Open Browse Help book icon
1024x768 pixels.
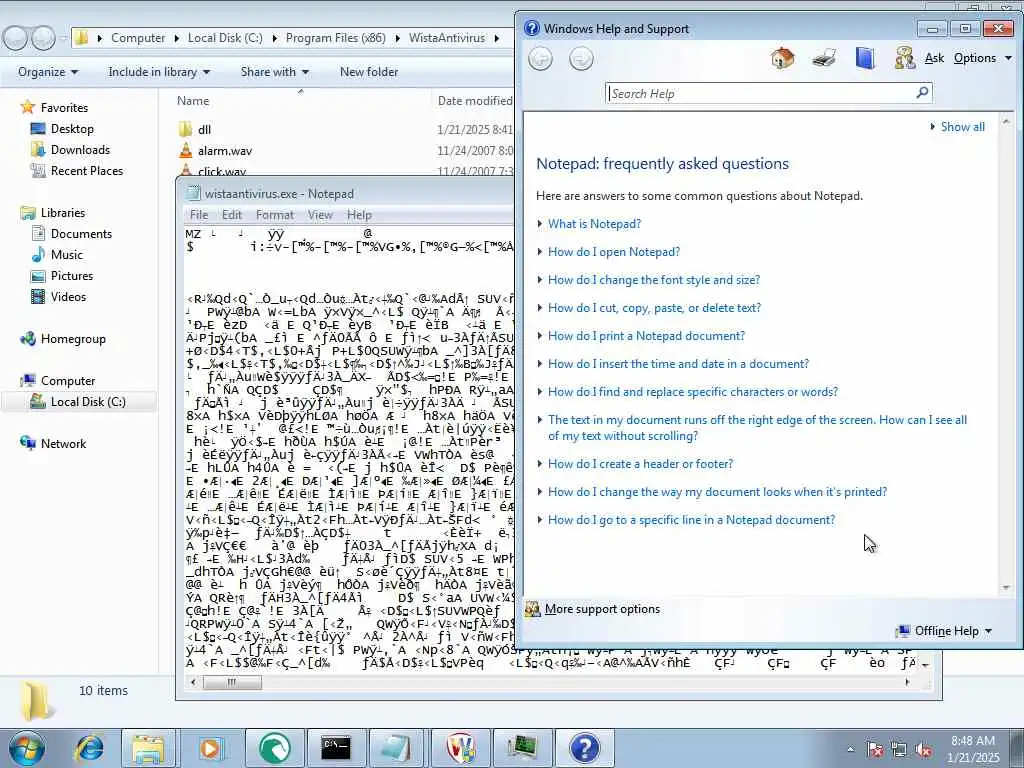point(865,58)
